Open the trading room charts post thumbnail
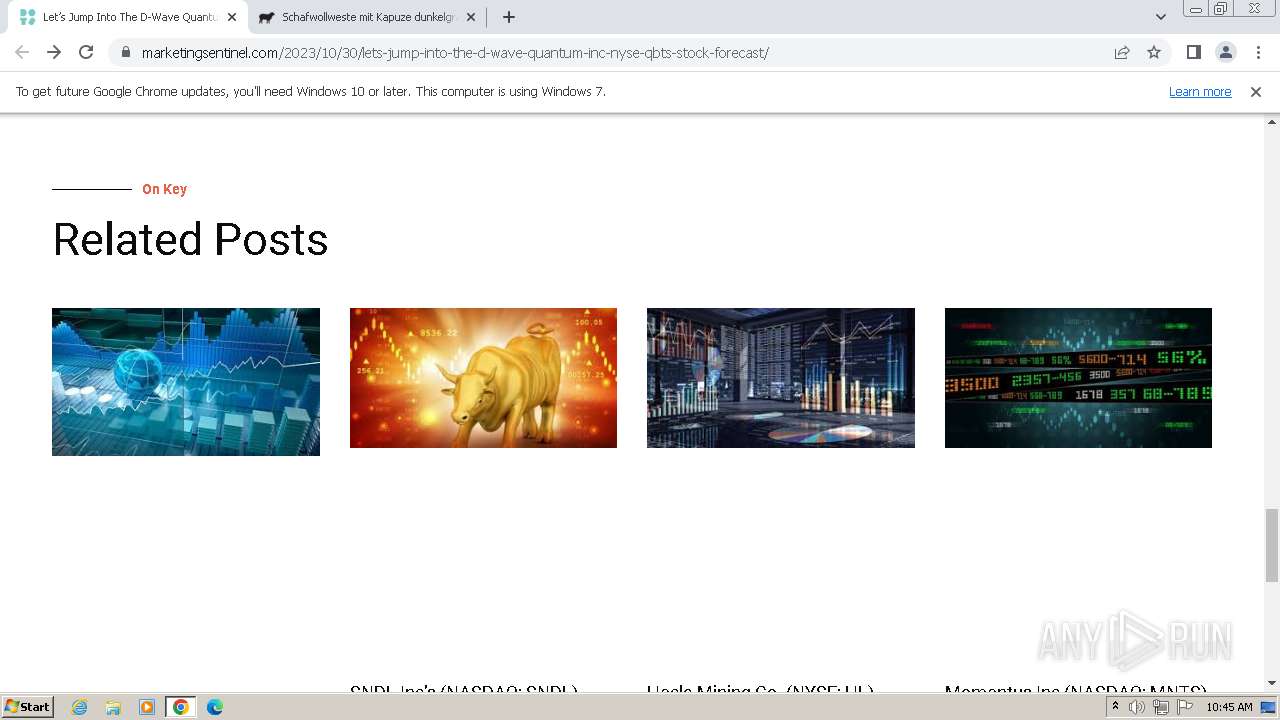This screenshot has width=1280, height=720. 781,378
